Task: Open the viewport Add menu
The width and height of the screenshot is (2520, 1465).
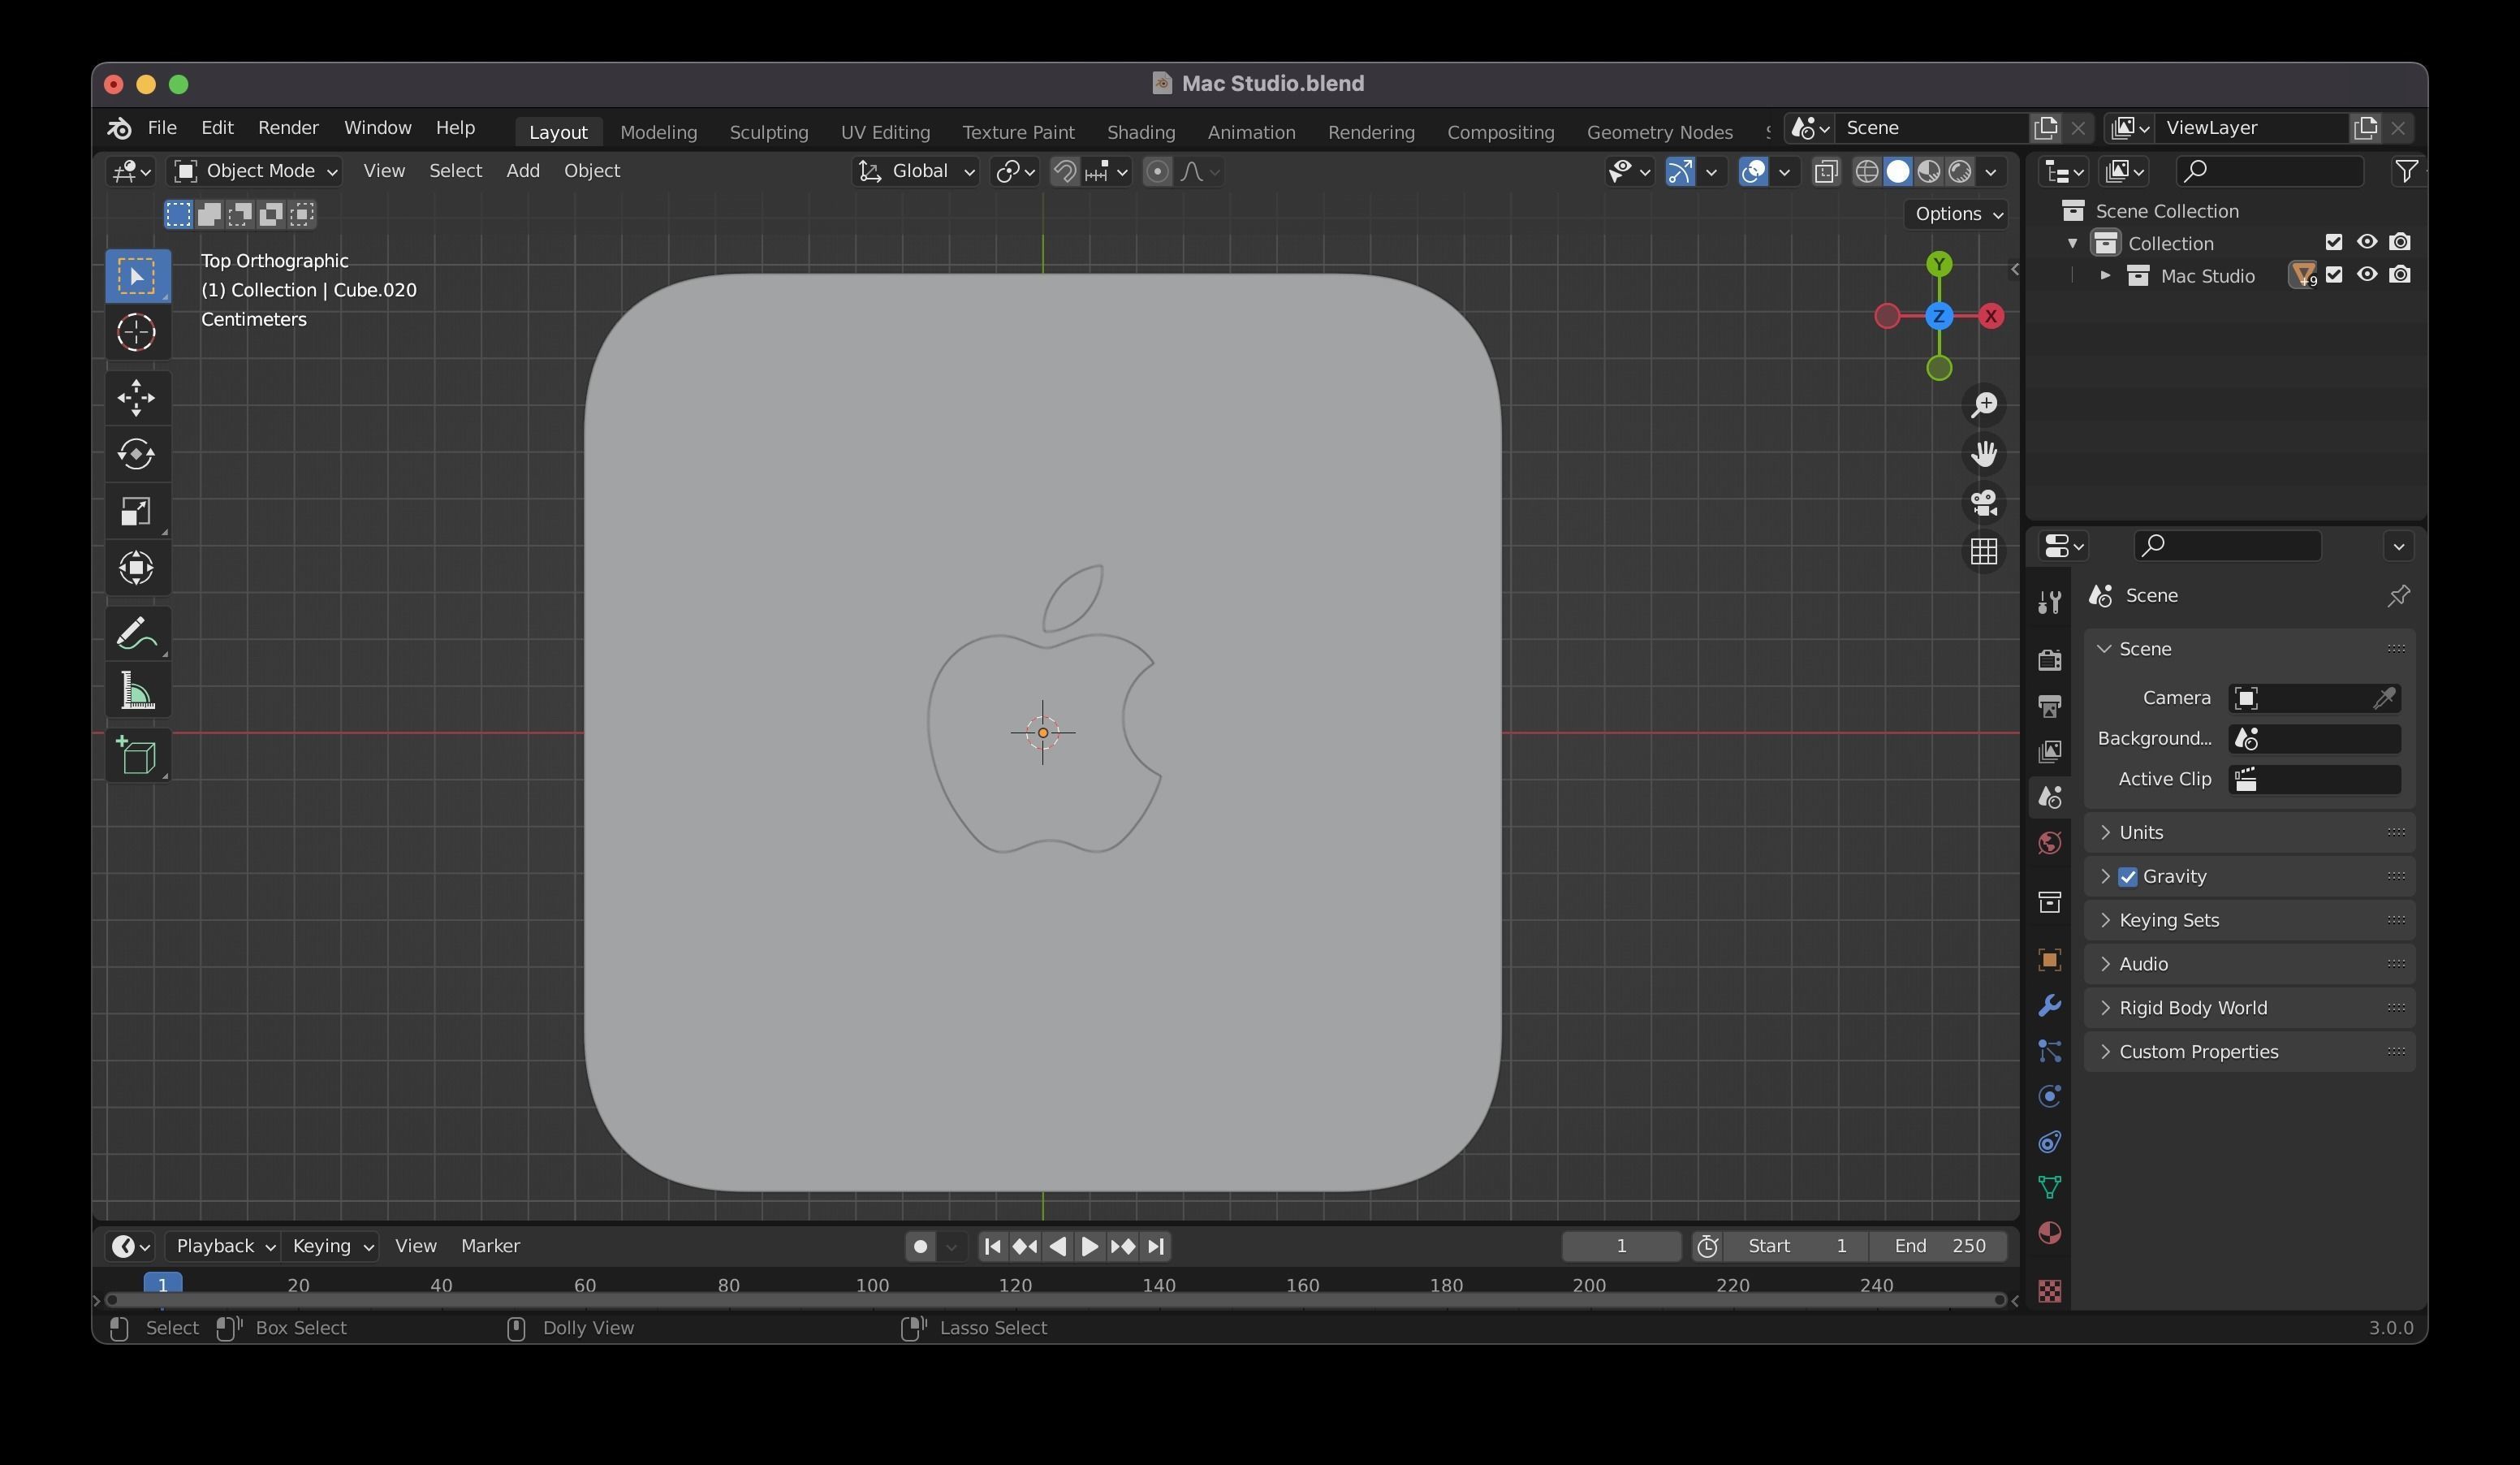Action: (x=522, y=171)
